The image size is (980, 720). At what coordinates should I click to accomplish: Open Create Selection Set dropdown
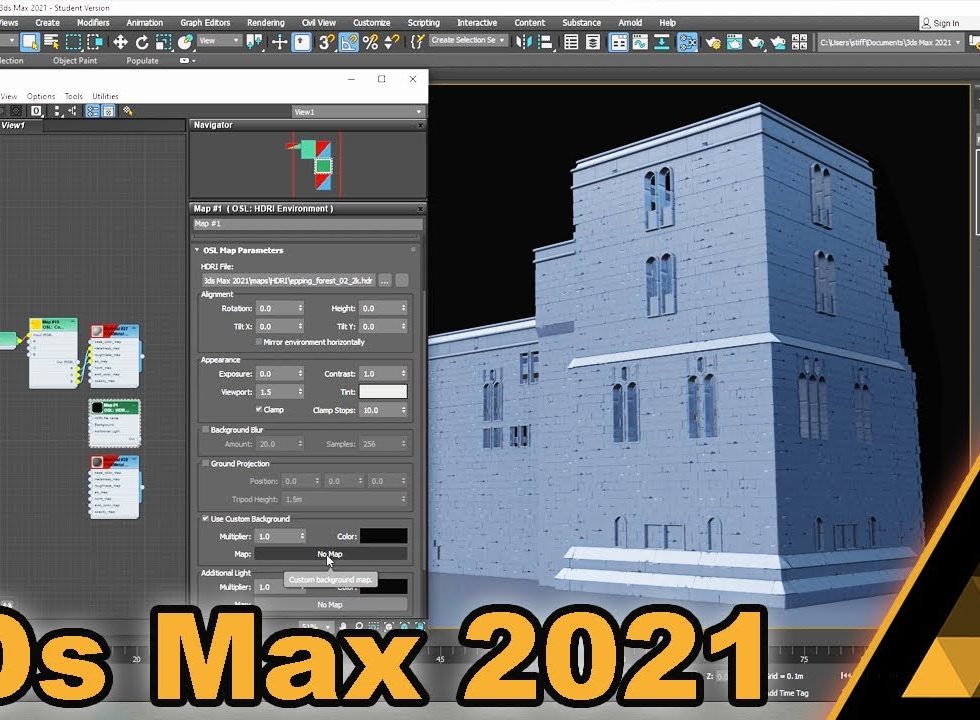click(x=468, y=41)
